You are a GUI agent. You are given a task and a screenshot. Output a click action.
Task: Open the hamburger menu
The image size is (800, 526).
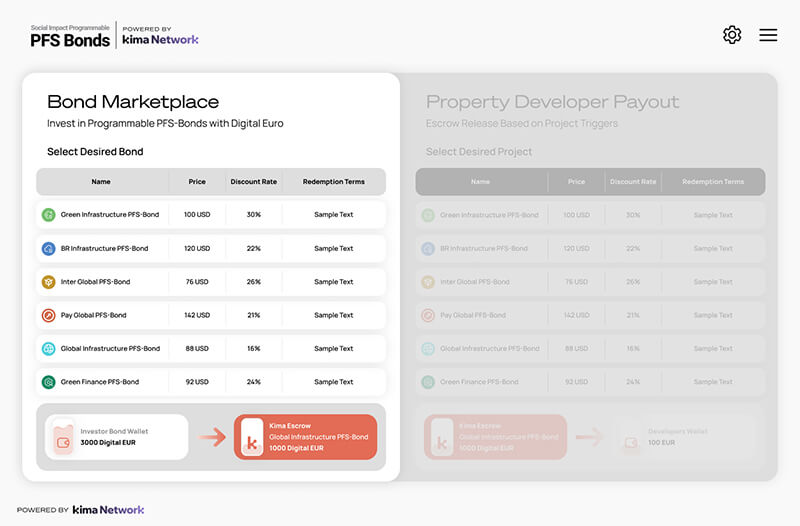[x=768, y=35]
